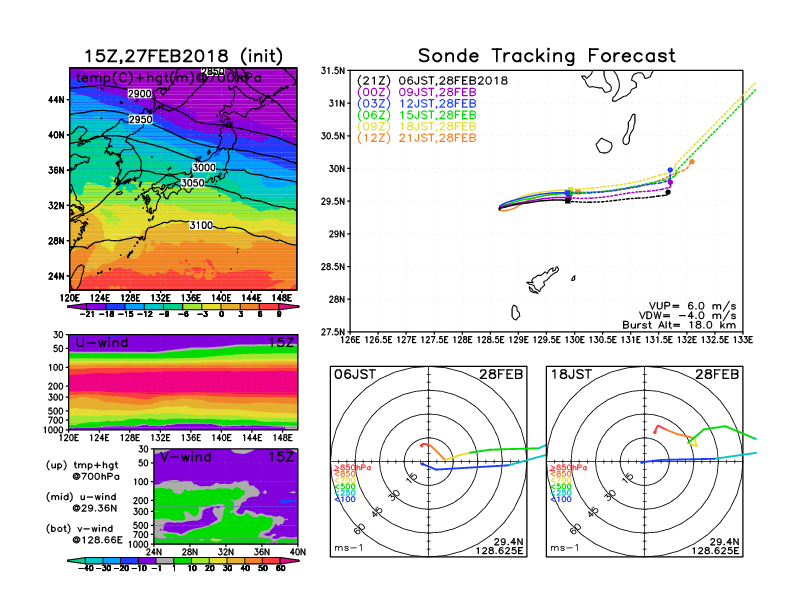Click the 'Burst Alt= 18.0 km' value
This screenshot has height=612, width=792.
[679, 325]
